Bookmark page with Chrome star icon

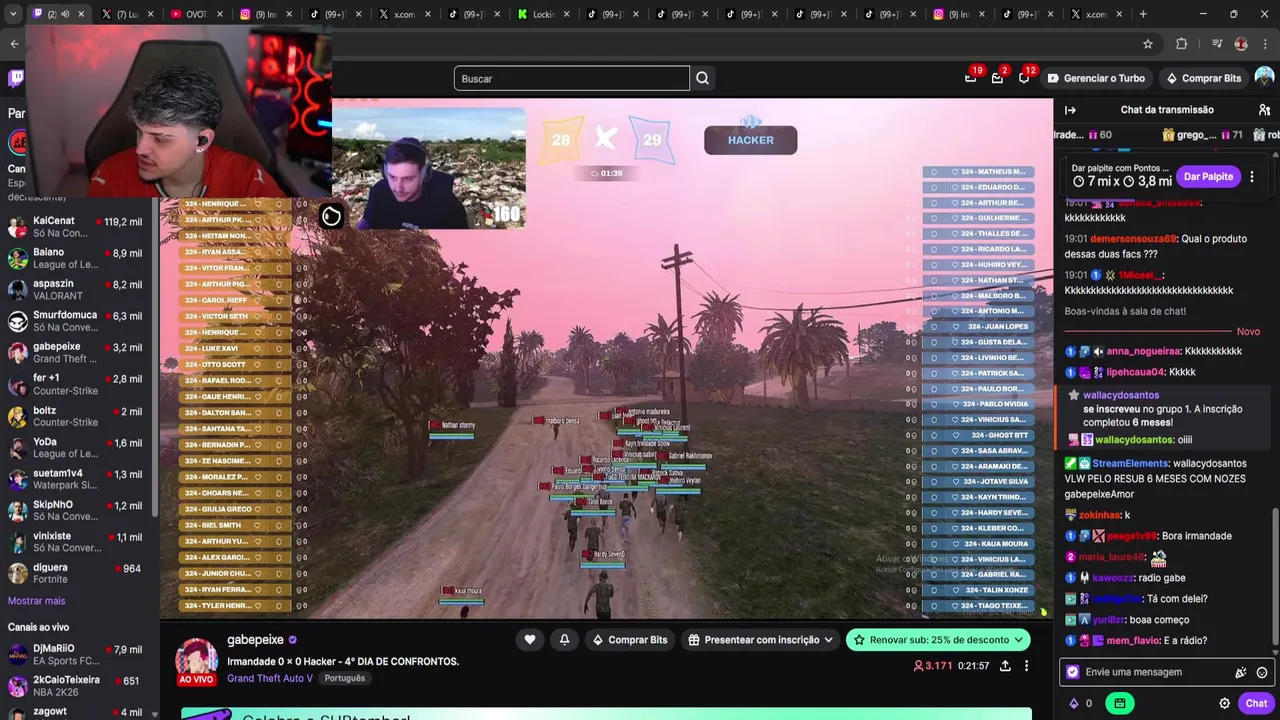point(1148,44)
